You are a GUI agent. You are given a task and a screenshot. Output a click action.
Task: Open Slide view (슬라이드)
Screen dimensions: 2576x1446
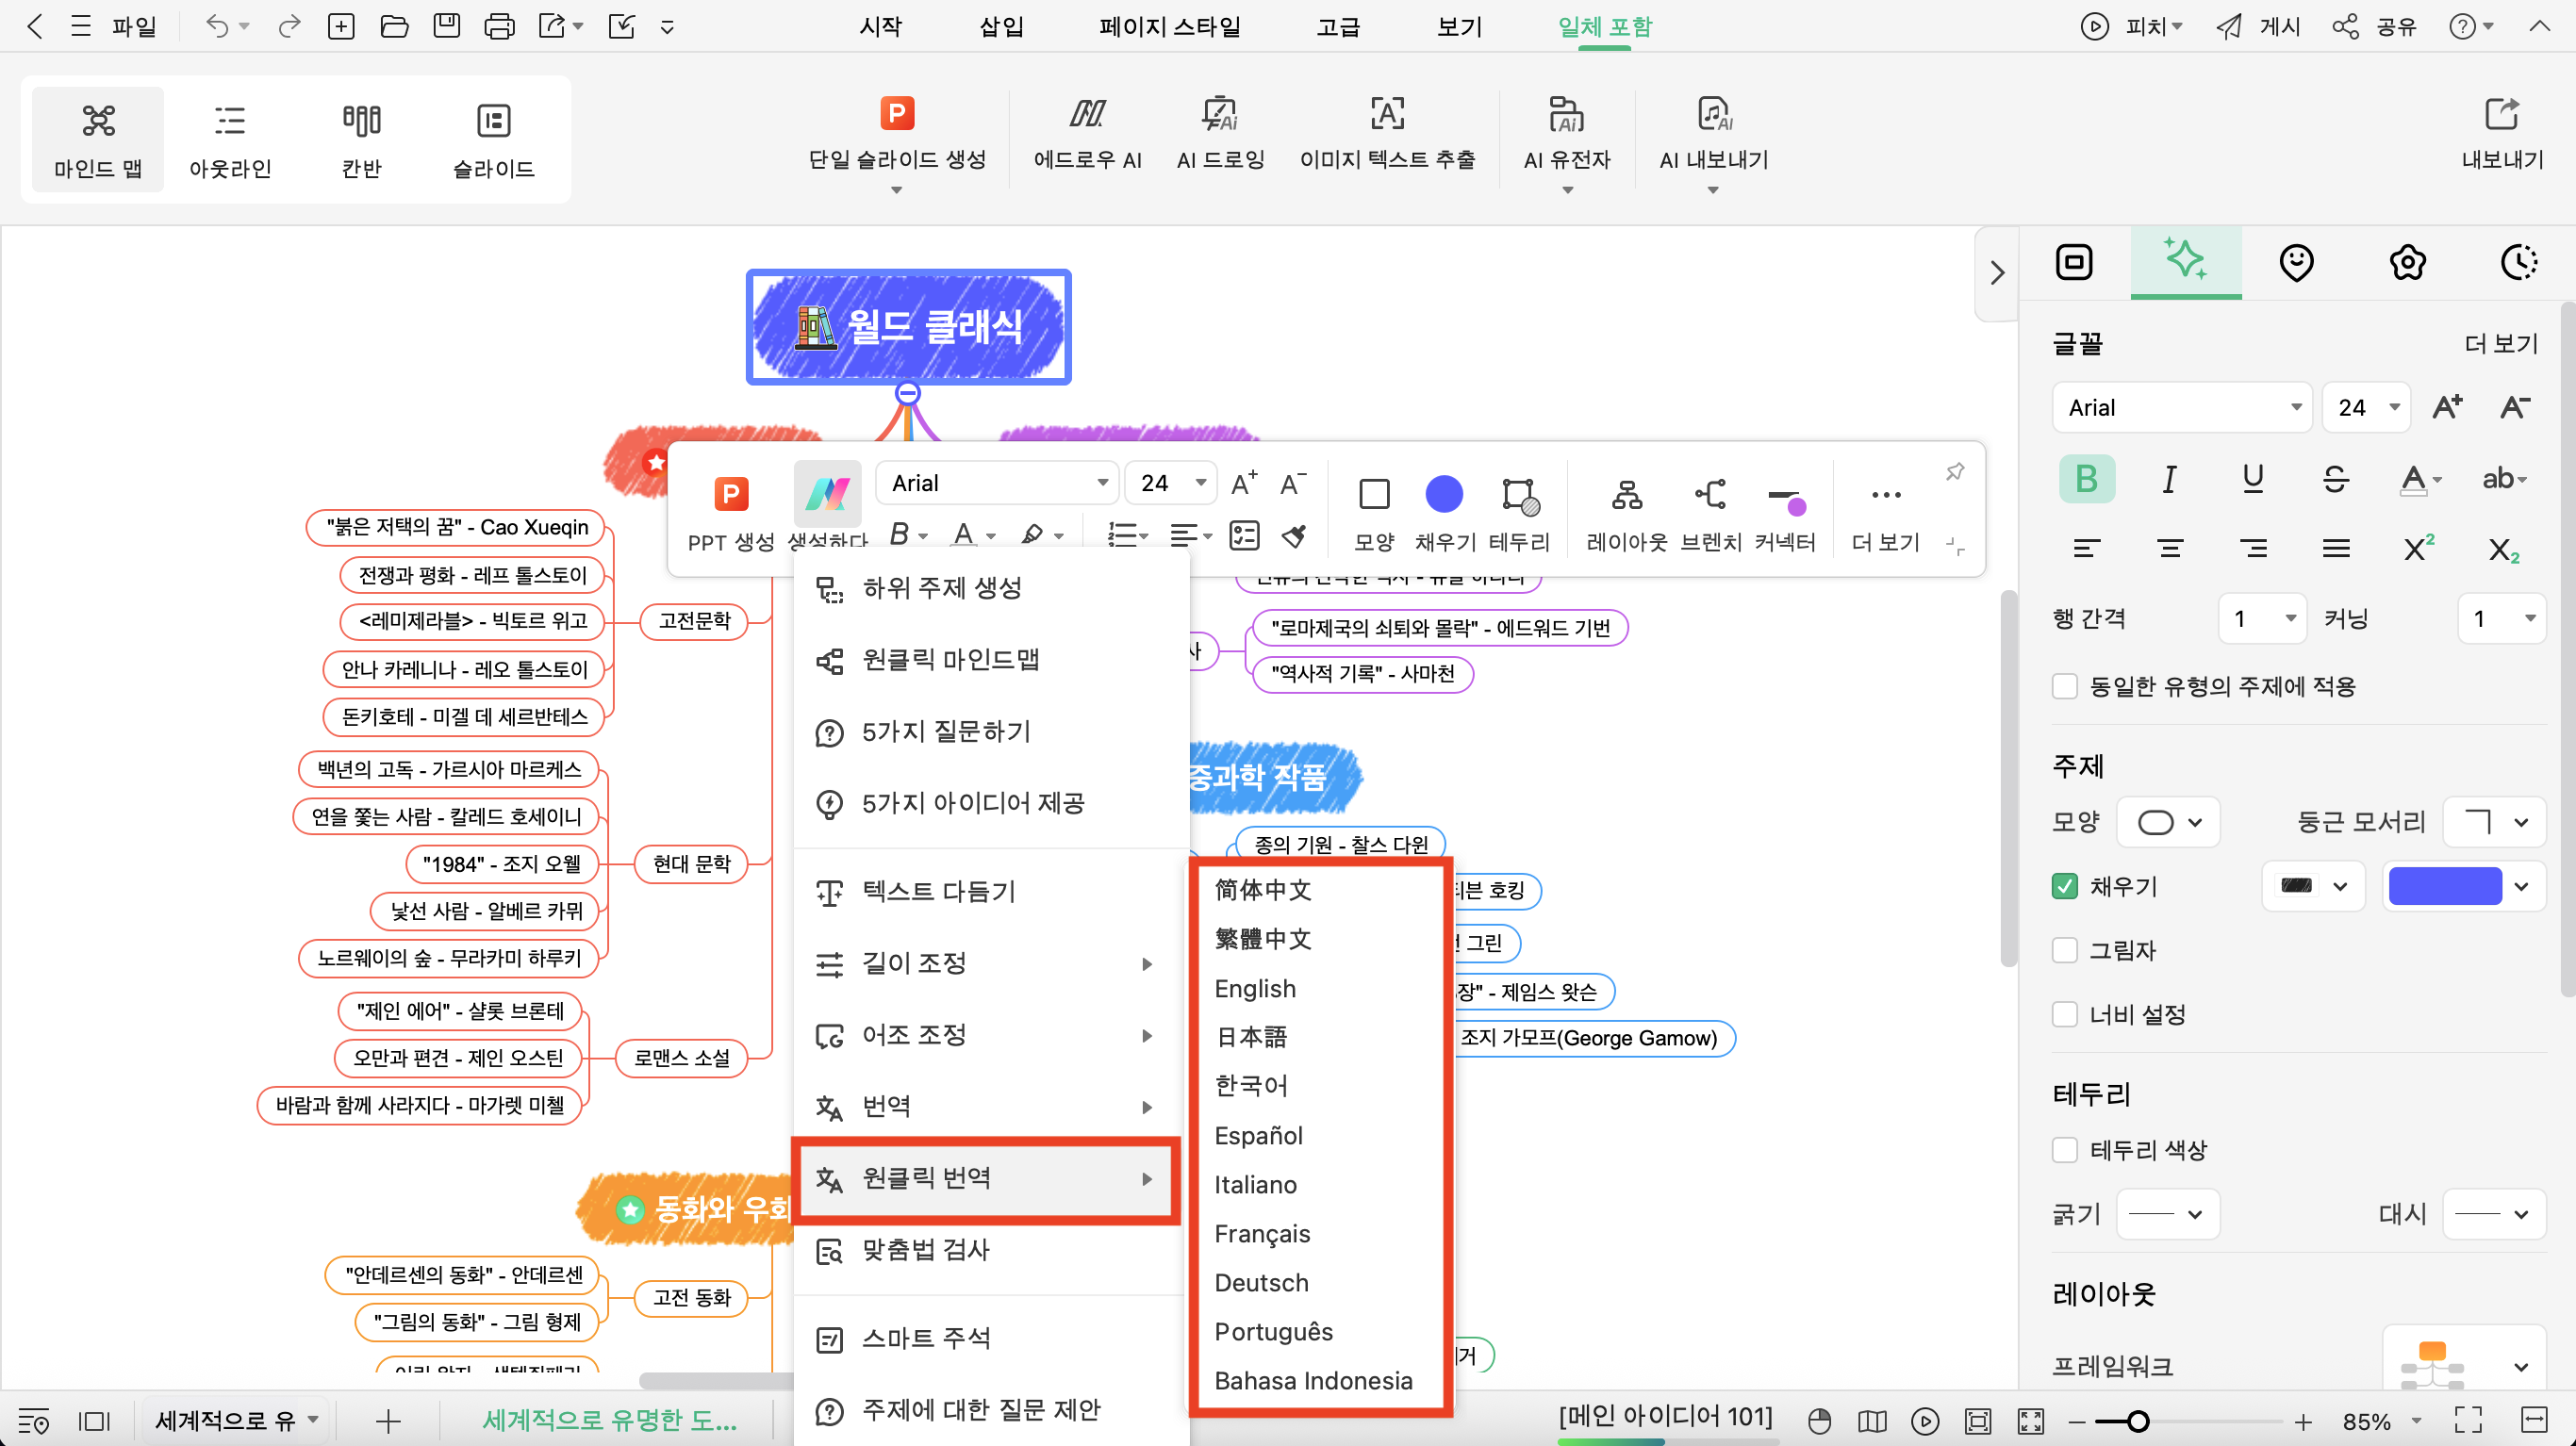[x=493, y=140]
